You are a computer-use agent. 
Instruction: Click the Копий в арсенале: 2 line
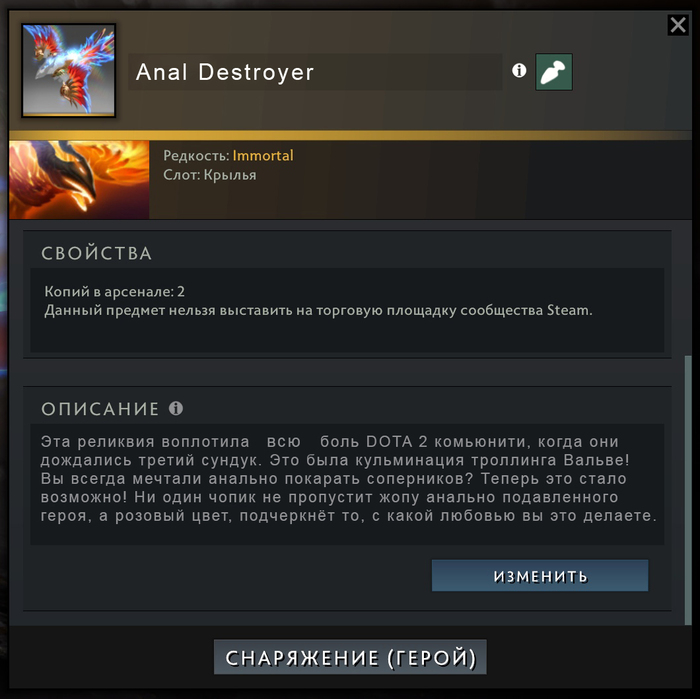(x=115, y=291)
